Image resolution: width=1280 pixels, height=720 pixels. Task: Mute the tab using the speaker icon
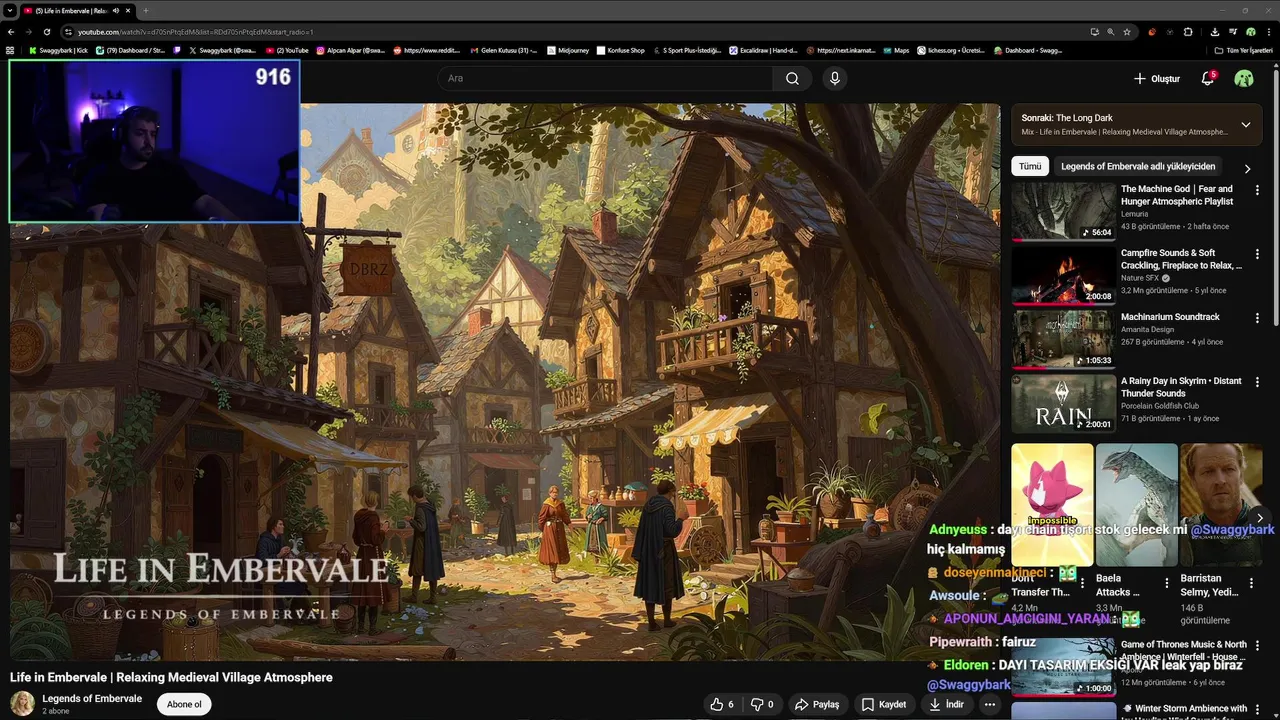[x=115, y=11]
